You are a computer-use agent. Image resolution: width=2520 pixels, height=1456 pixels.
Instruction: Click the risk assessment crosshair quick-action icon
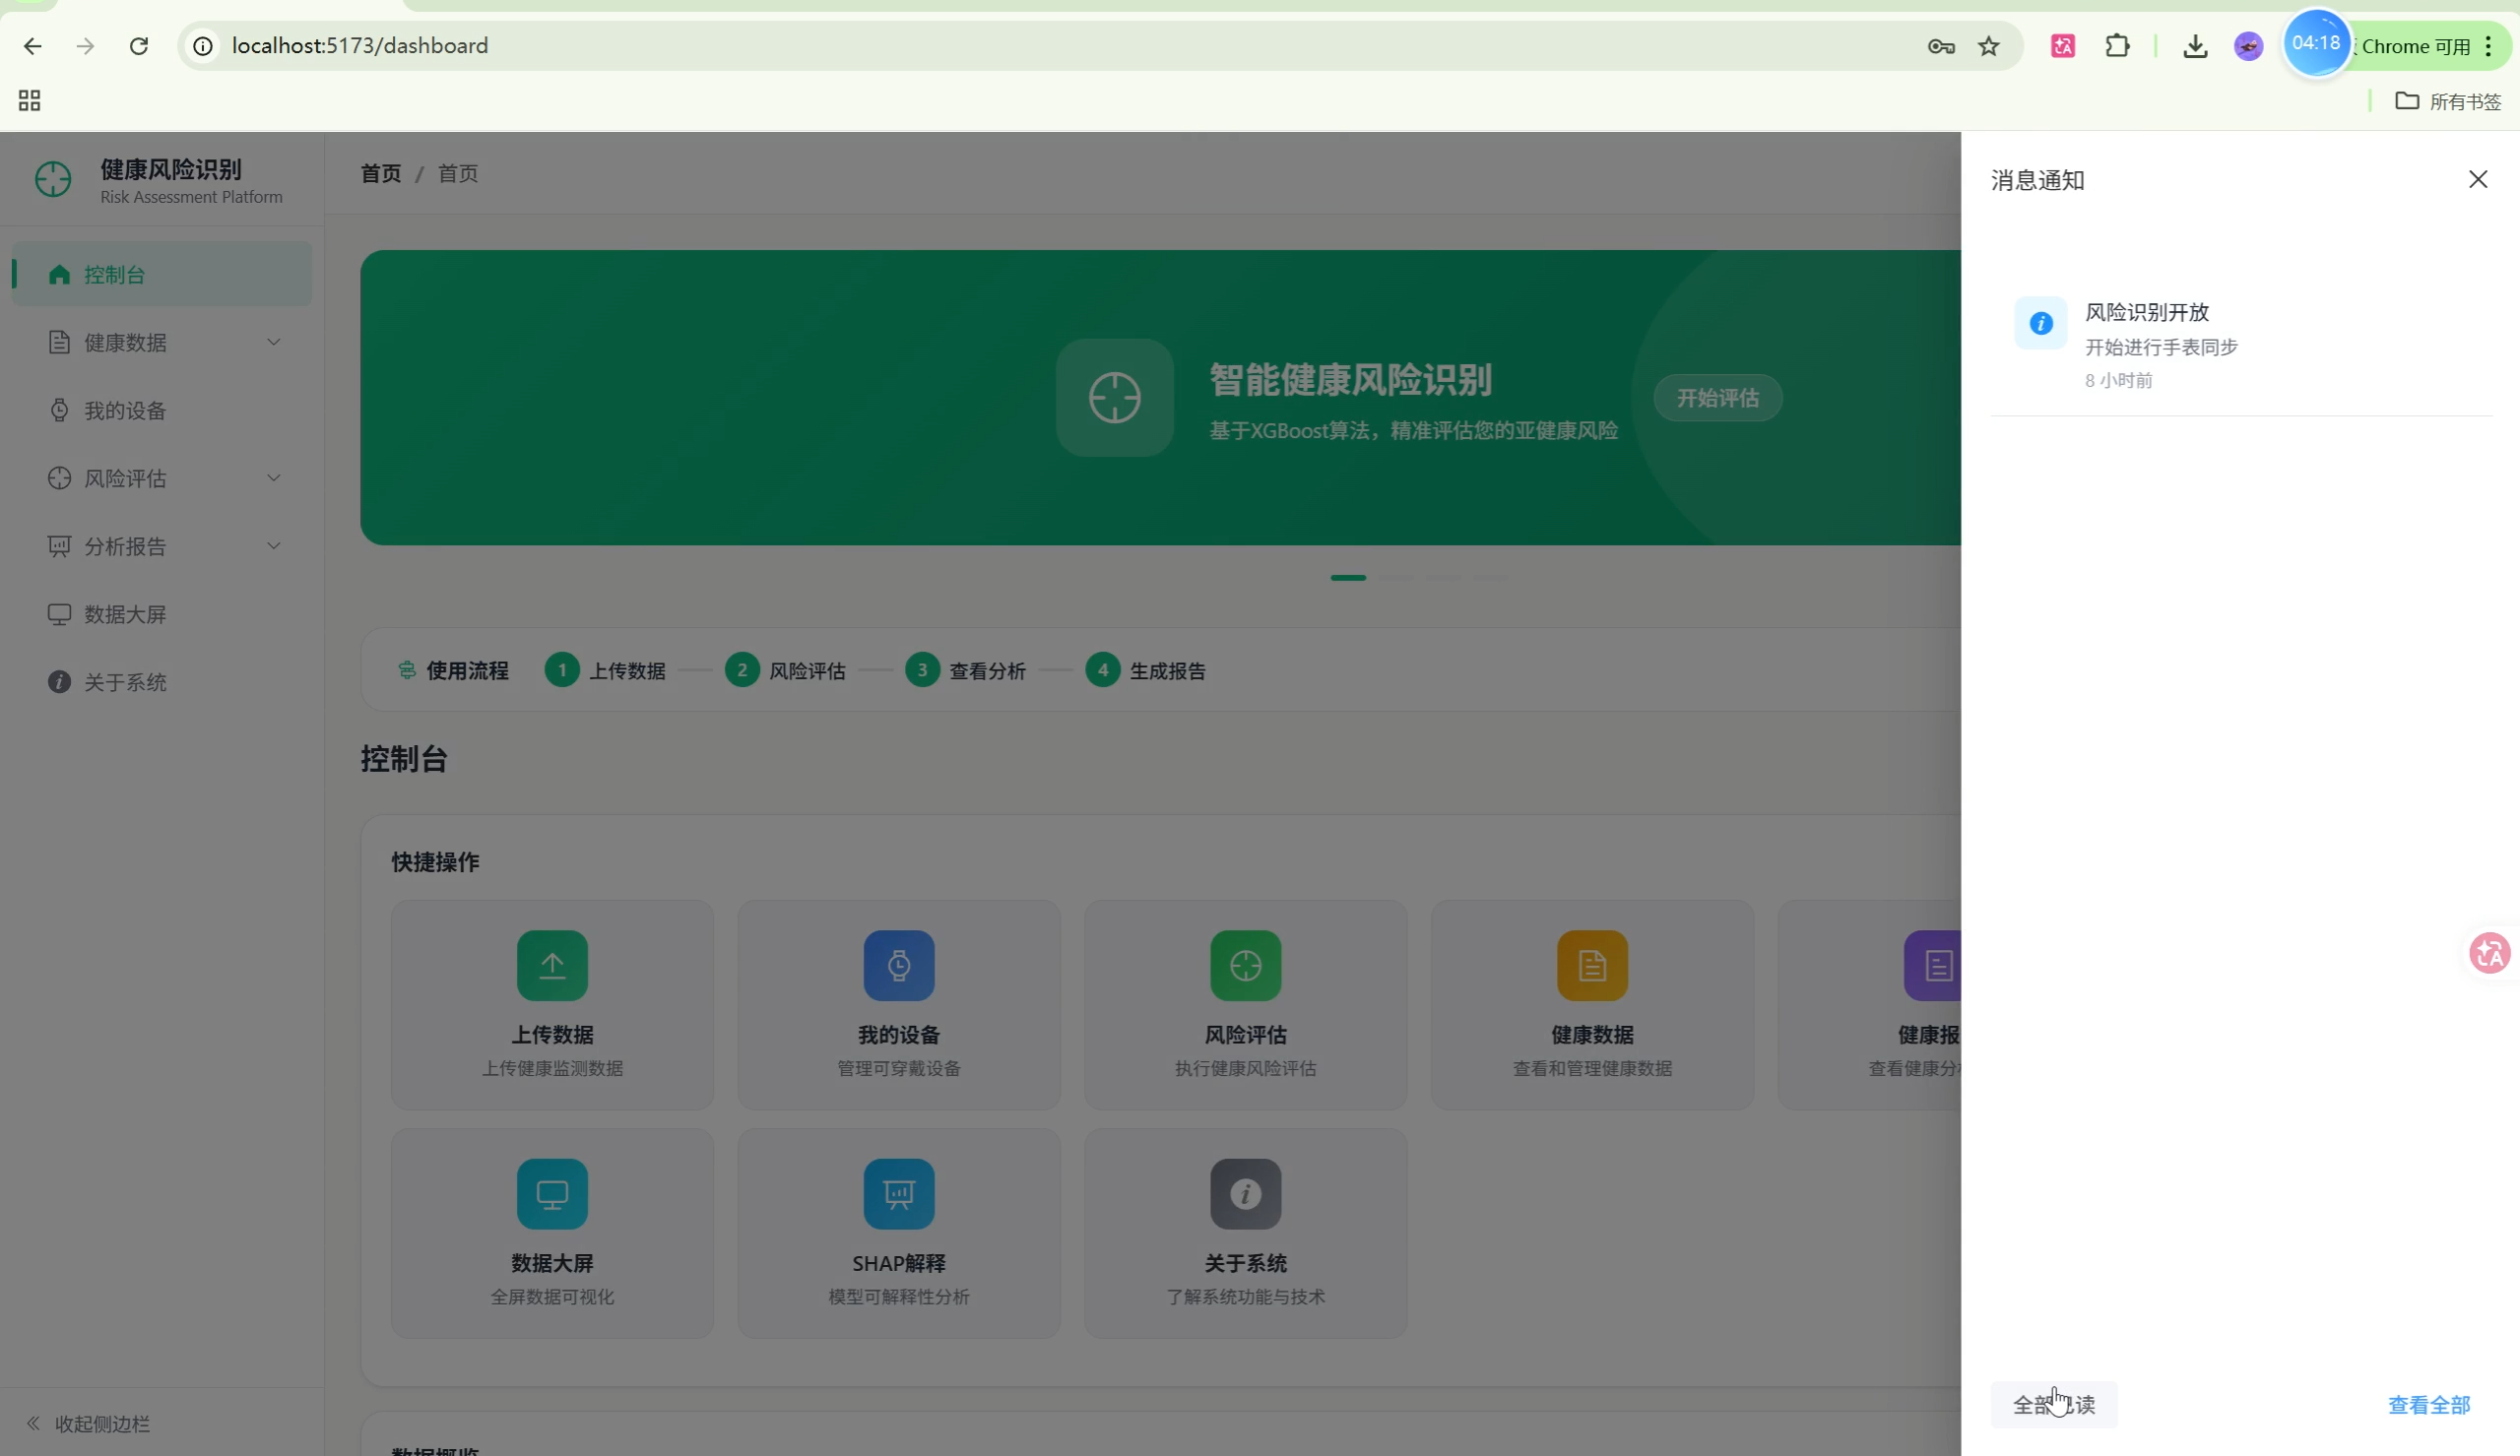[1245, 965]
